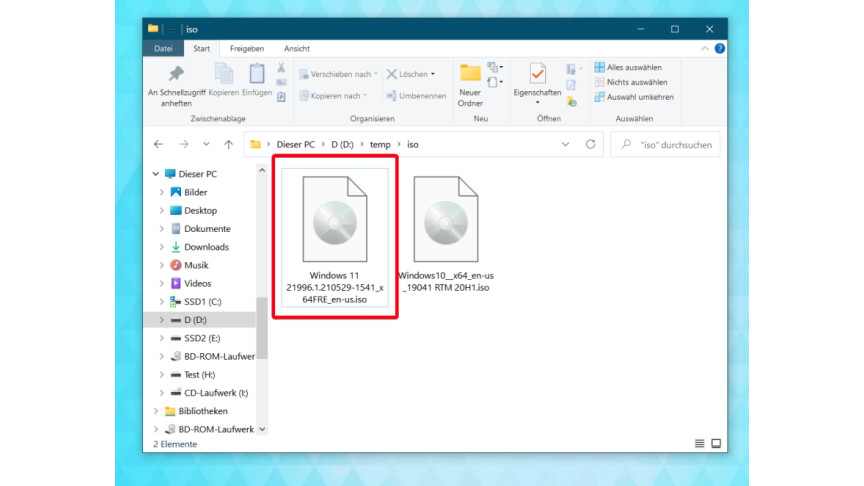The height and width of the screenshot is (486, 864).
Task: Open recent locations dropdown chevron
Action: pos(206,144)
